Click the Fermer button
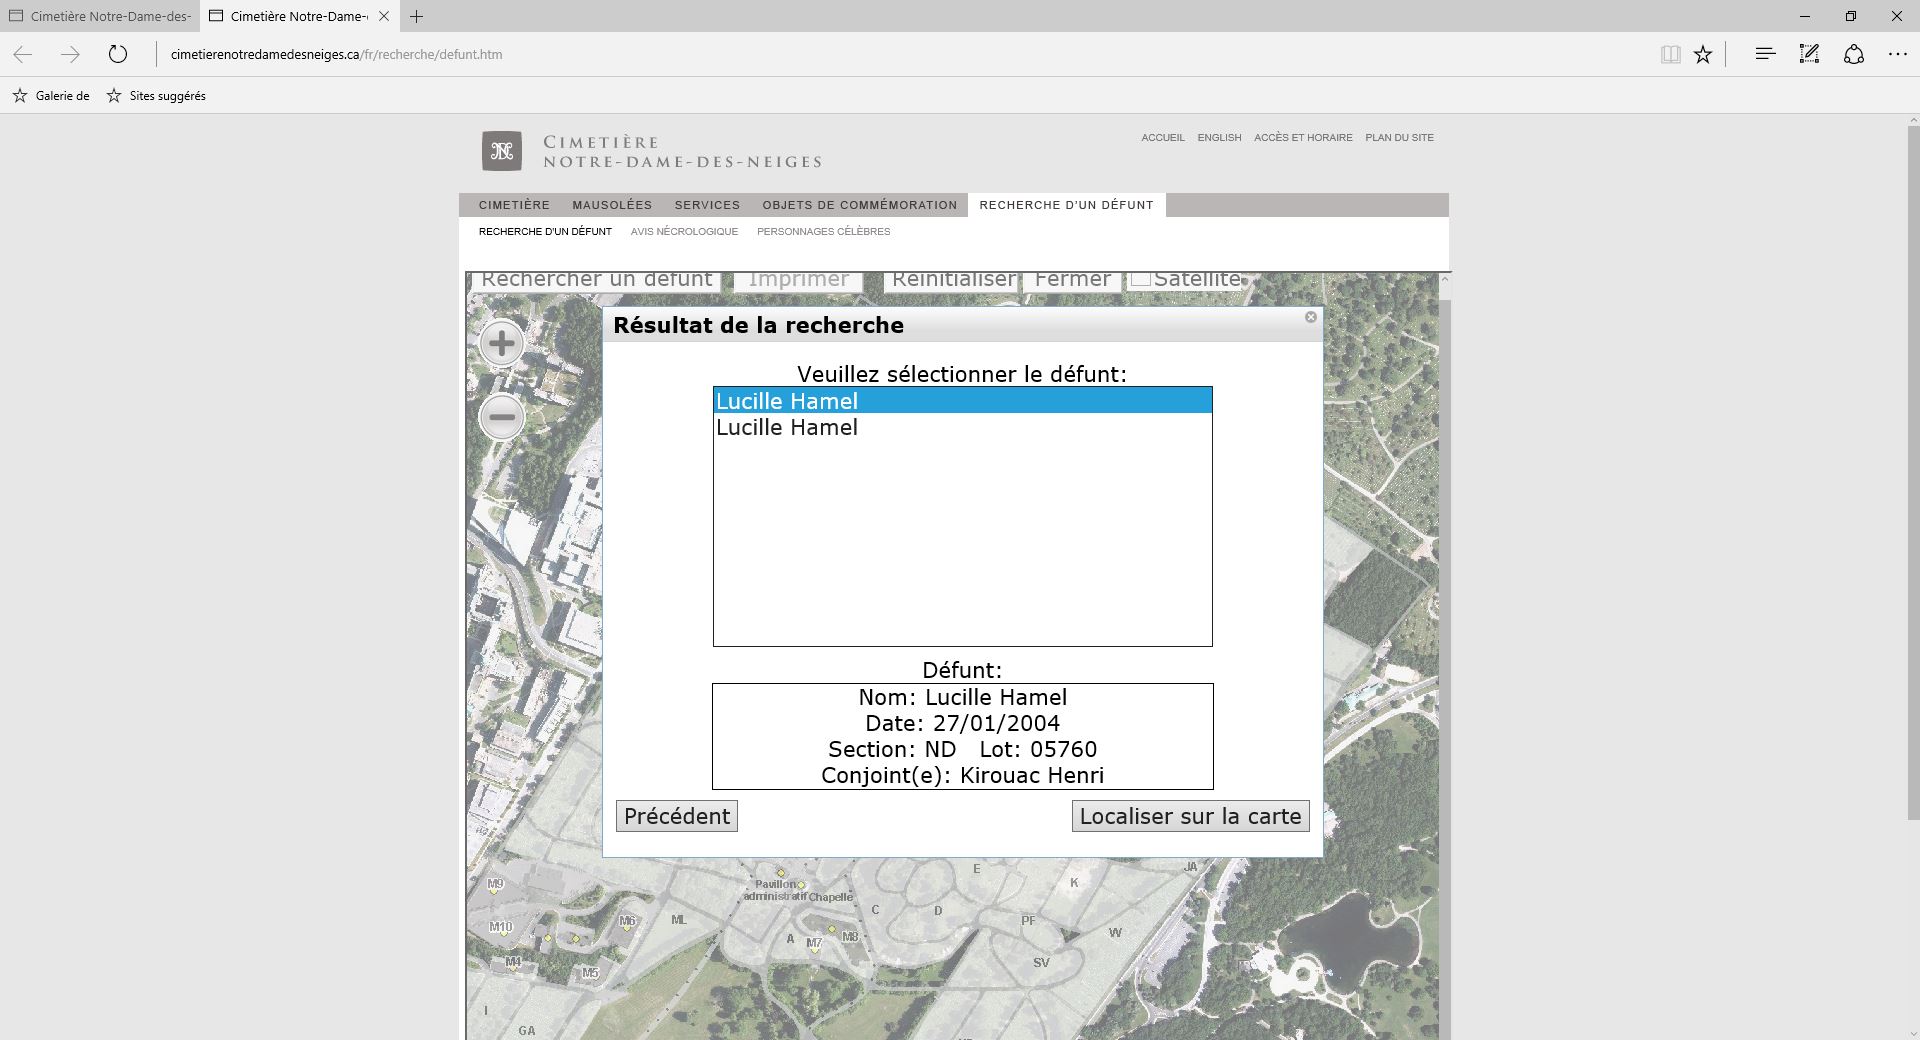This screenshot has width=1920, height=1040. (1072, 281)
